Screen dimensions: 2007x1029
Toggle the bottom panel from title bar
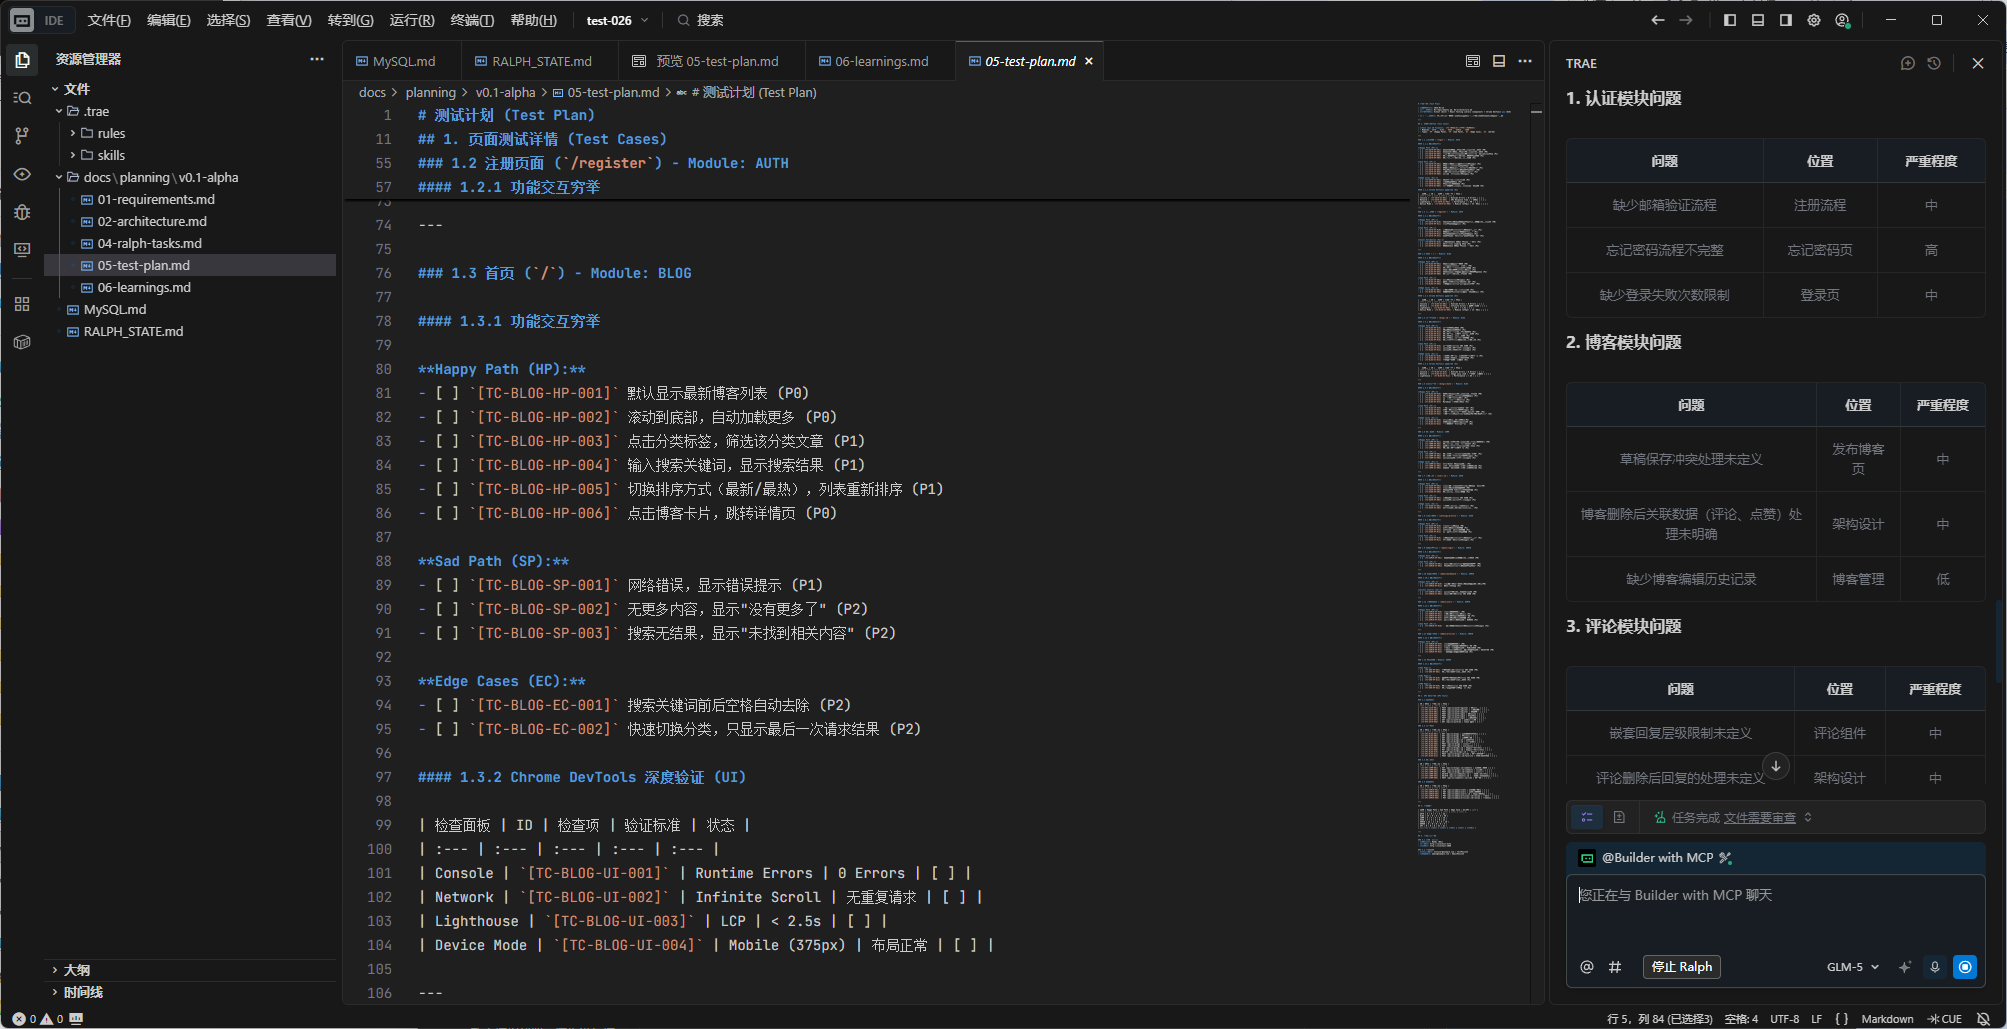1758,20
